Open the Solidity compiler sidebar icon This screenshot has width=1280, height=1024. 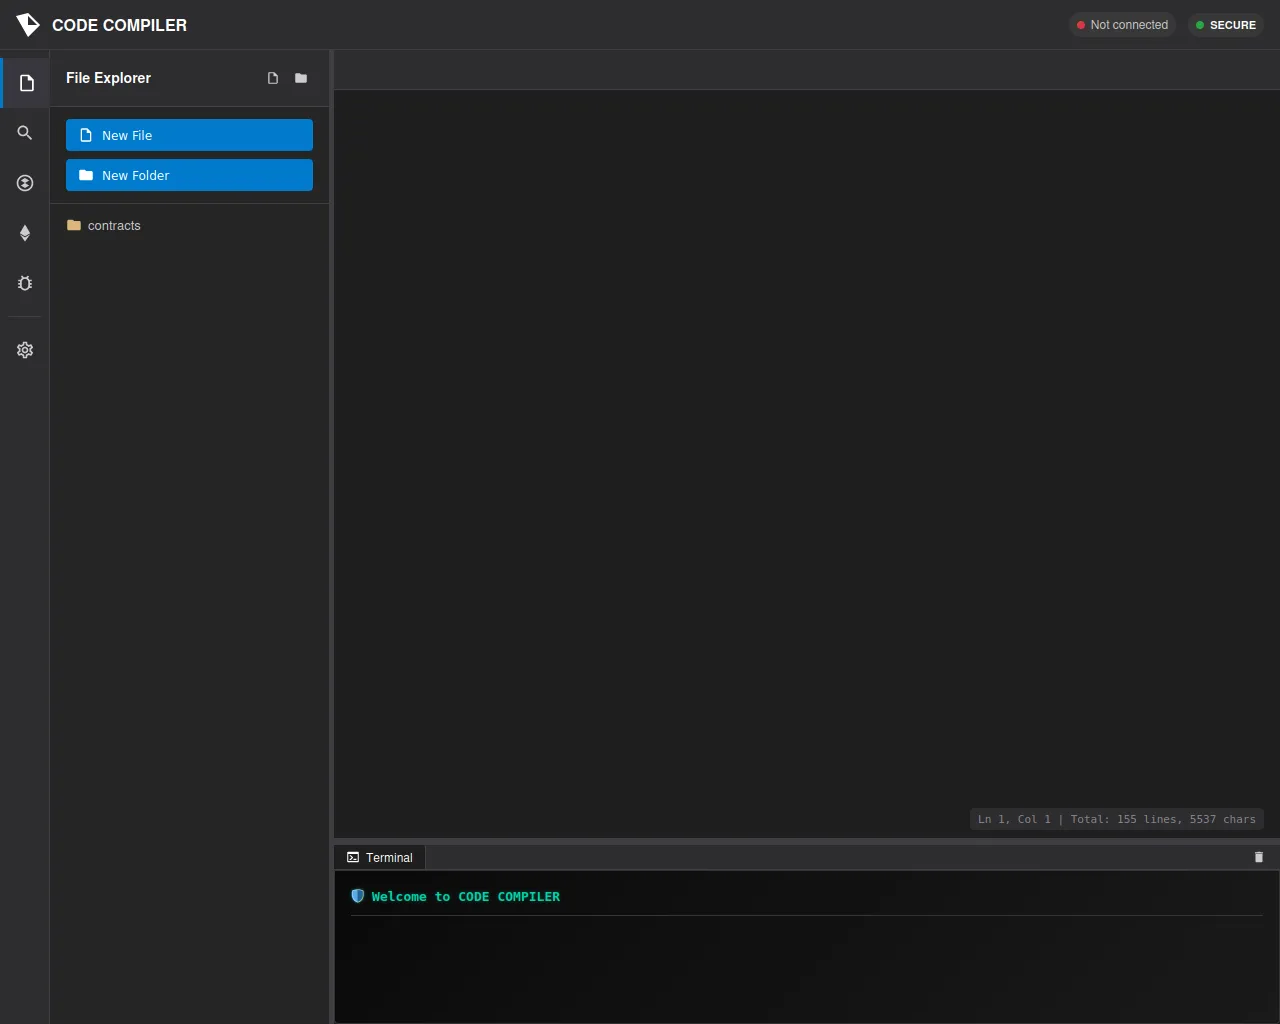click(x=25, y=183)
